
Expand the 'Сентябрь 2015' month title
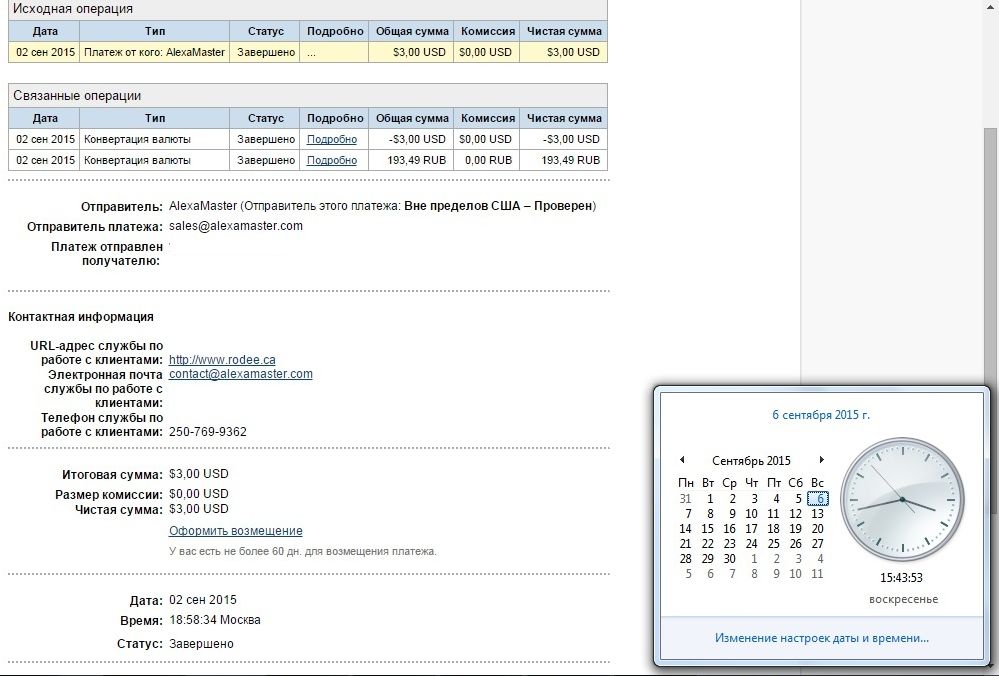751,461
